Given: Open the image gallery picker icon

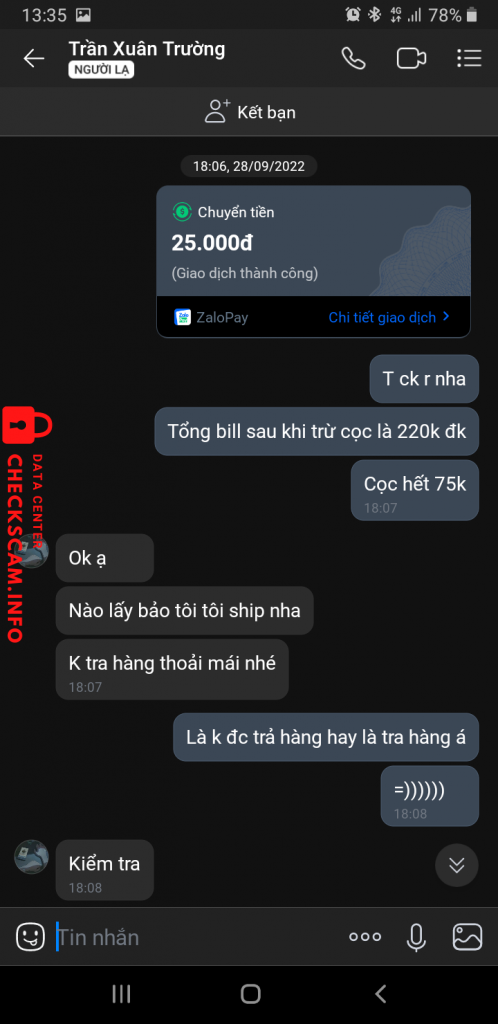Looking at the screenshot, I should click(467, 937).
